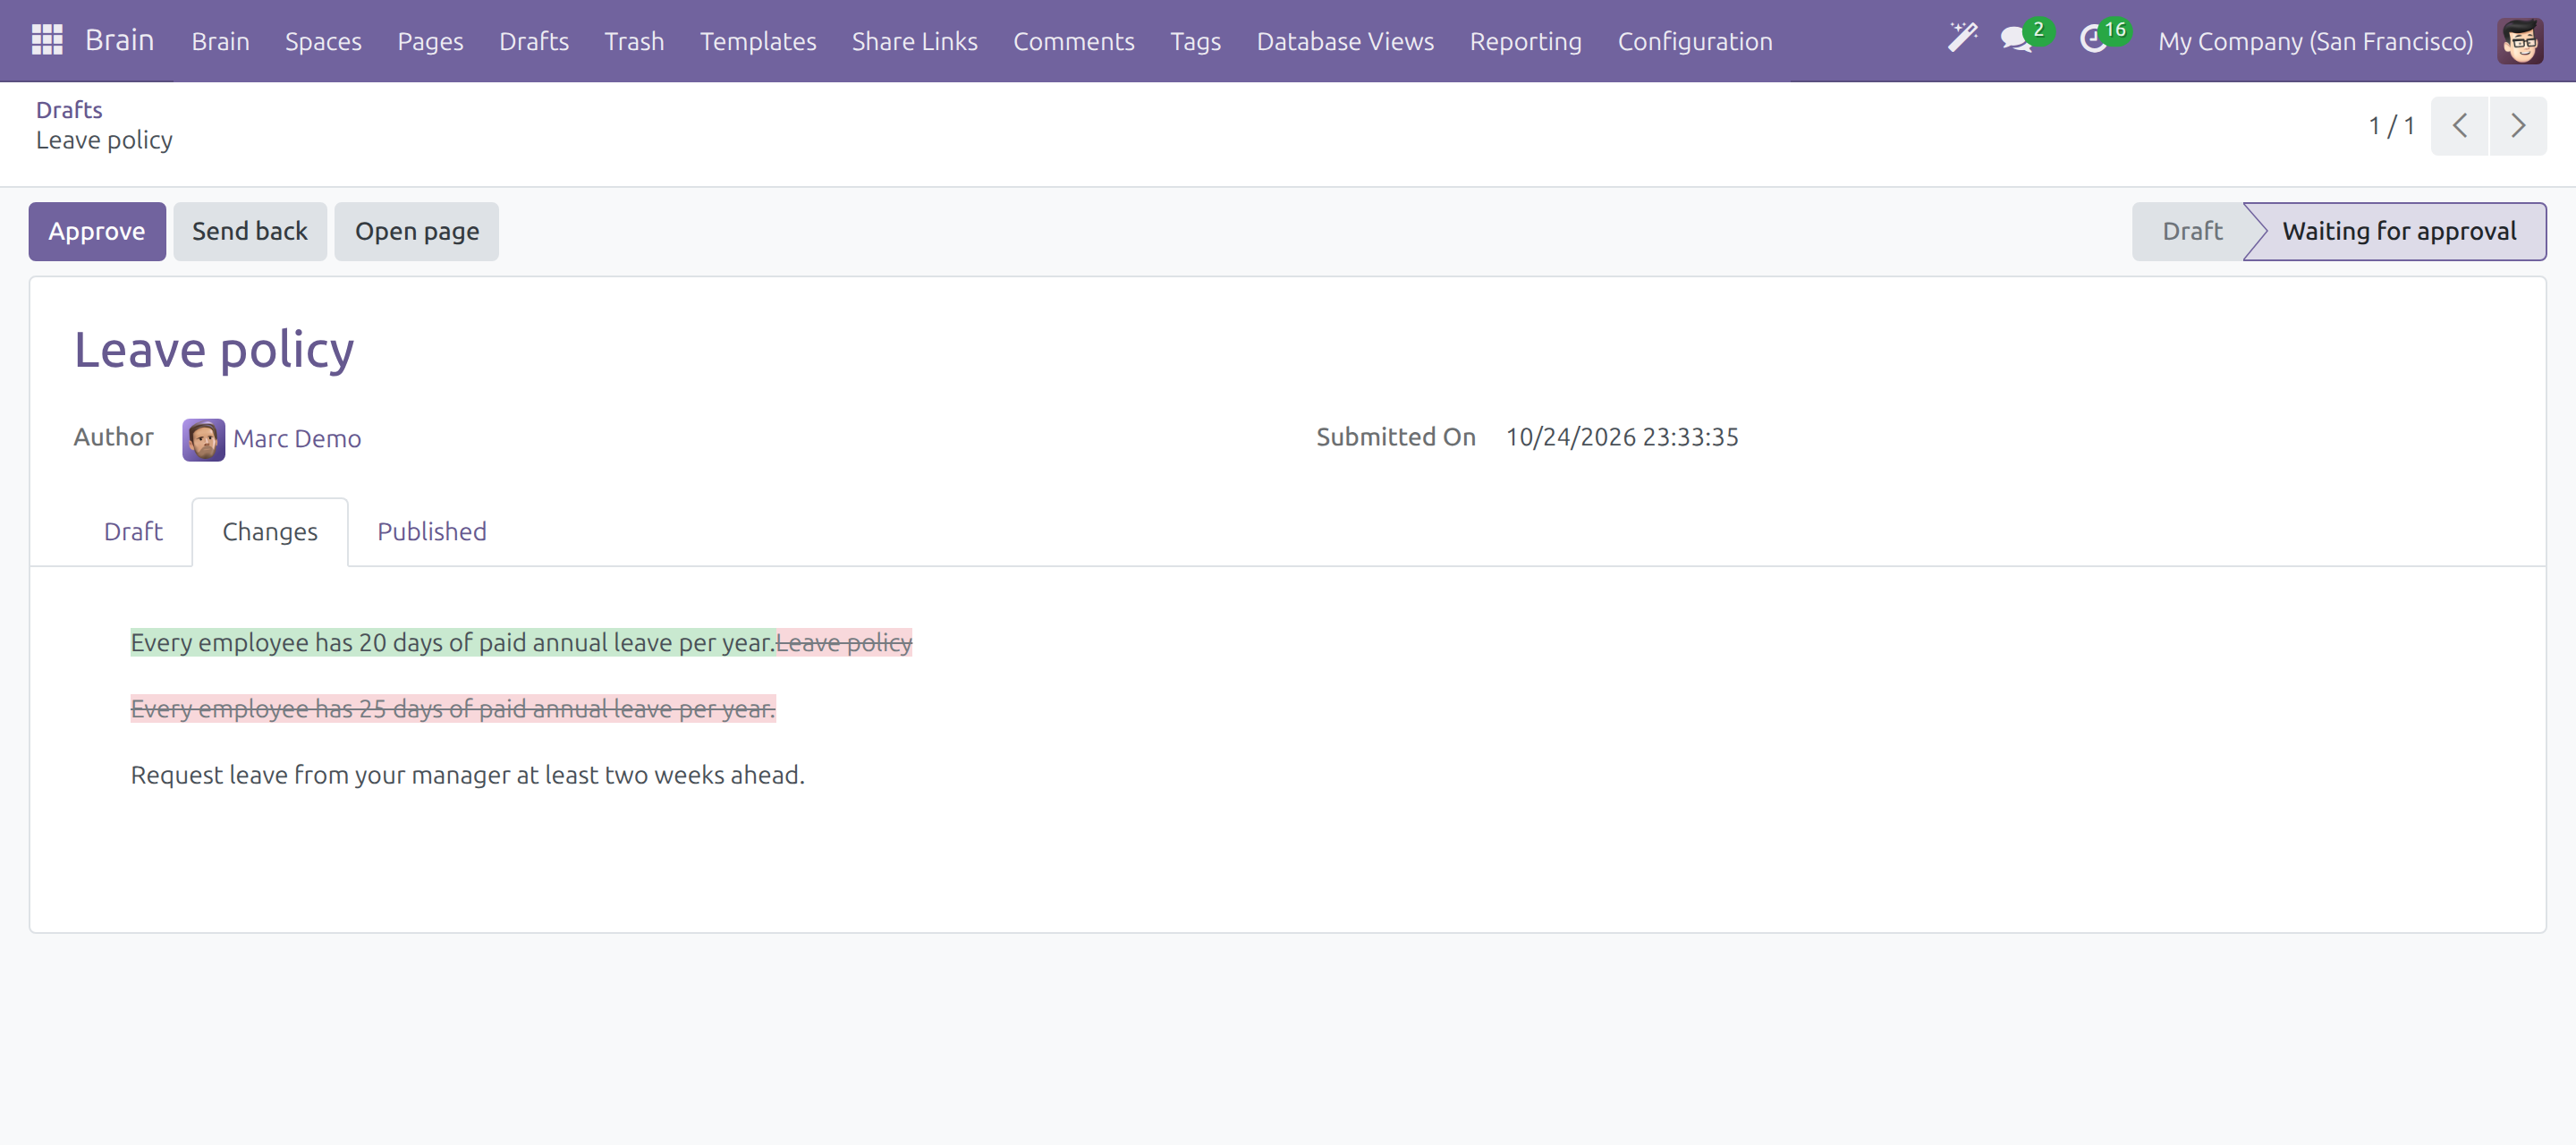Switch to the Changes tab
The image size is (2576, 1145).
pos(270,531)
